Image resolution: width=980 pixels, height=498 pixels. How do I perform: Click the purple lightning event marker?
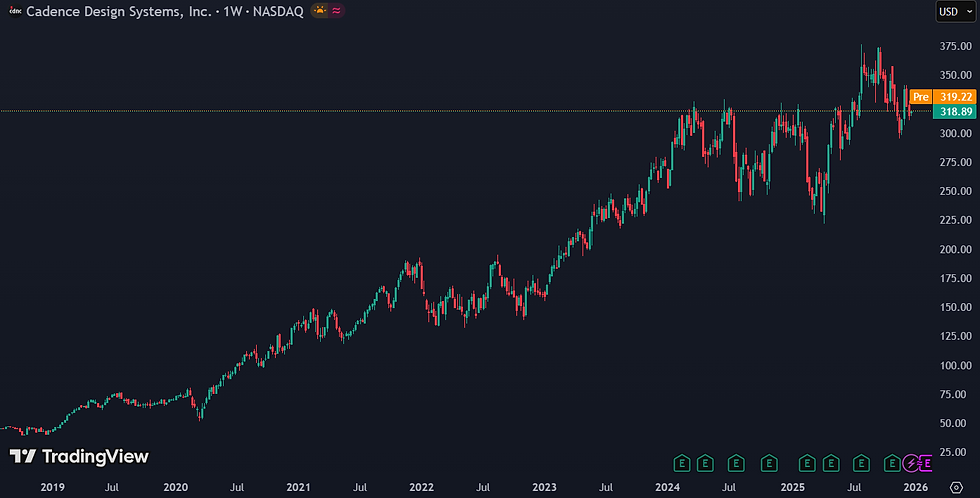(911, 463)
